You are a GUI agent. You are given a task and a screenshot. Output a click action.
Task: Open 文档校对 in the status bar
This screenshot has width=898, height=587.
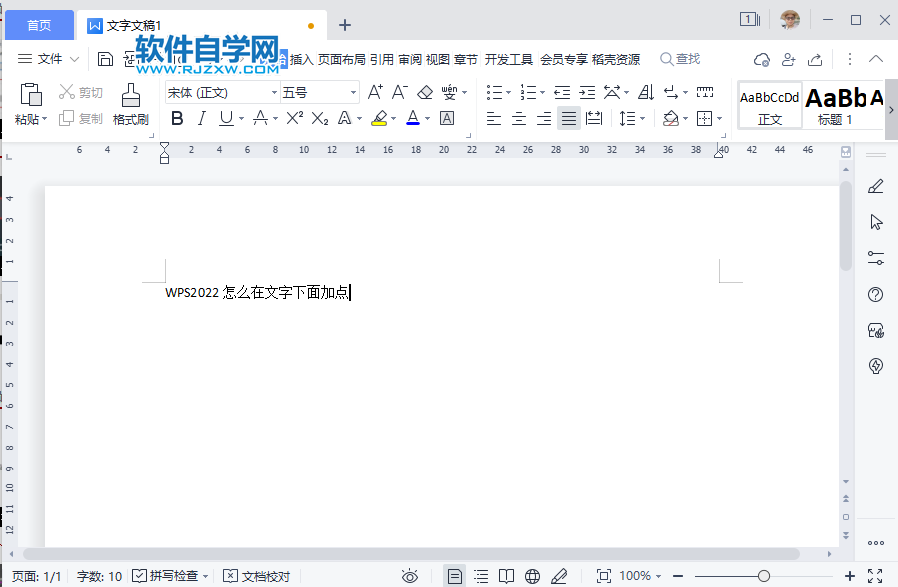tap(258, 576)
